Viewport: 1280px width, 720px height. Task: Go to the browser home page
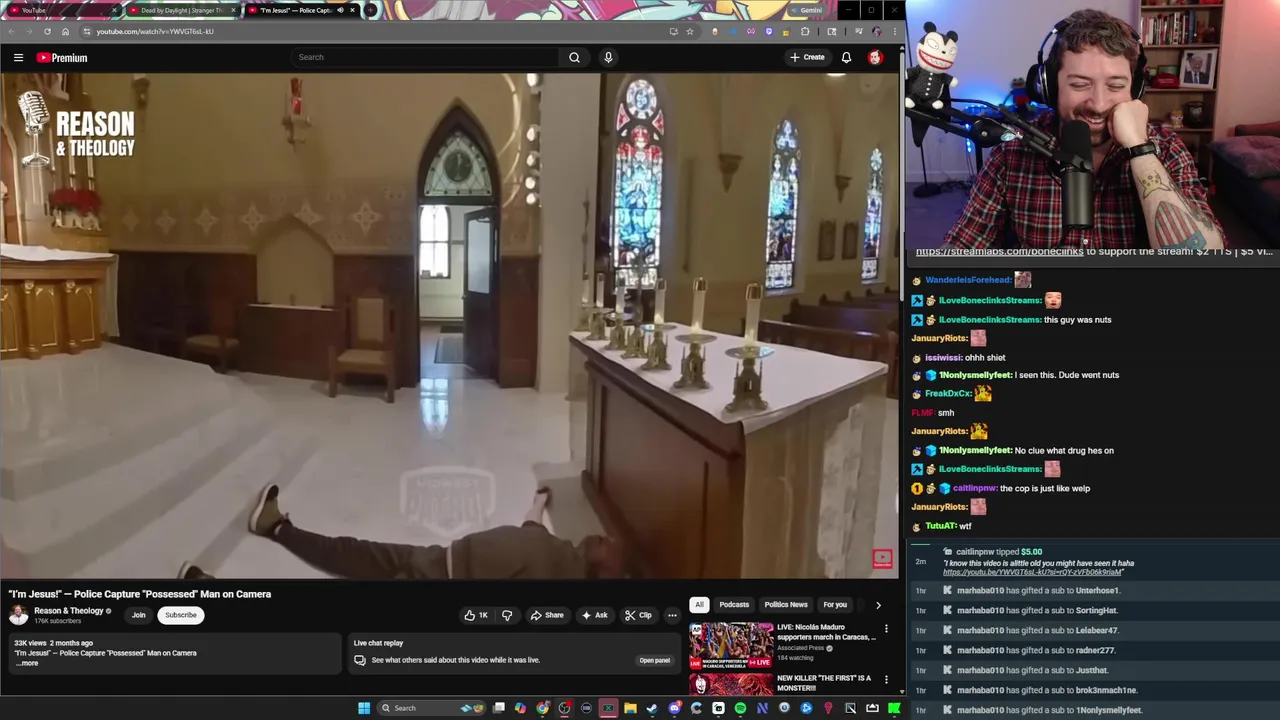pos(65,31)
